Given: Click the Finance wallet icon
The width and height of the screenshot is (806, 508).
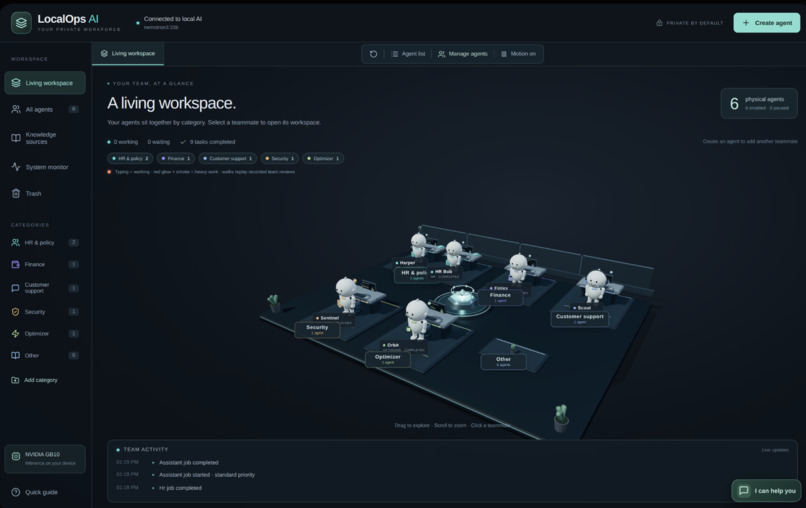Looking at the screenshot, I should click(x=15, y=264).
